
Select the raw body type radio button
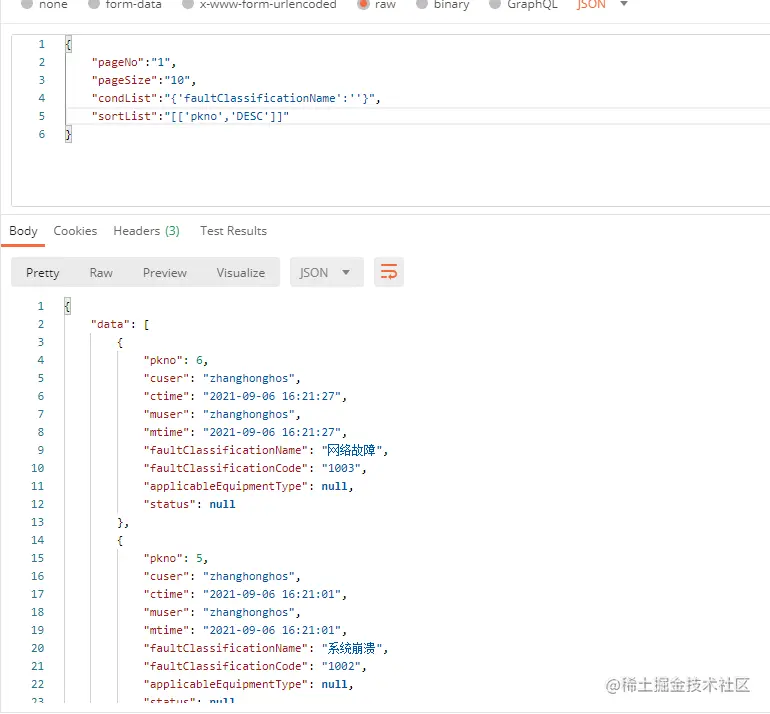pos(363,4)
